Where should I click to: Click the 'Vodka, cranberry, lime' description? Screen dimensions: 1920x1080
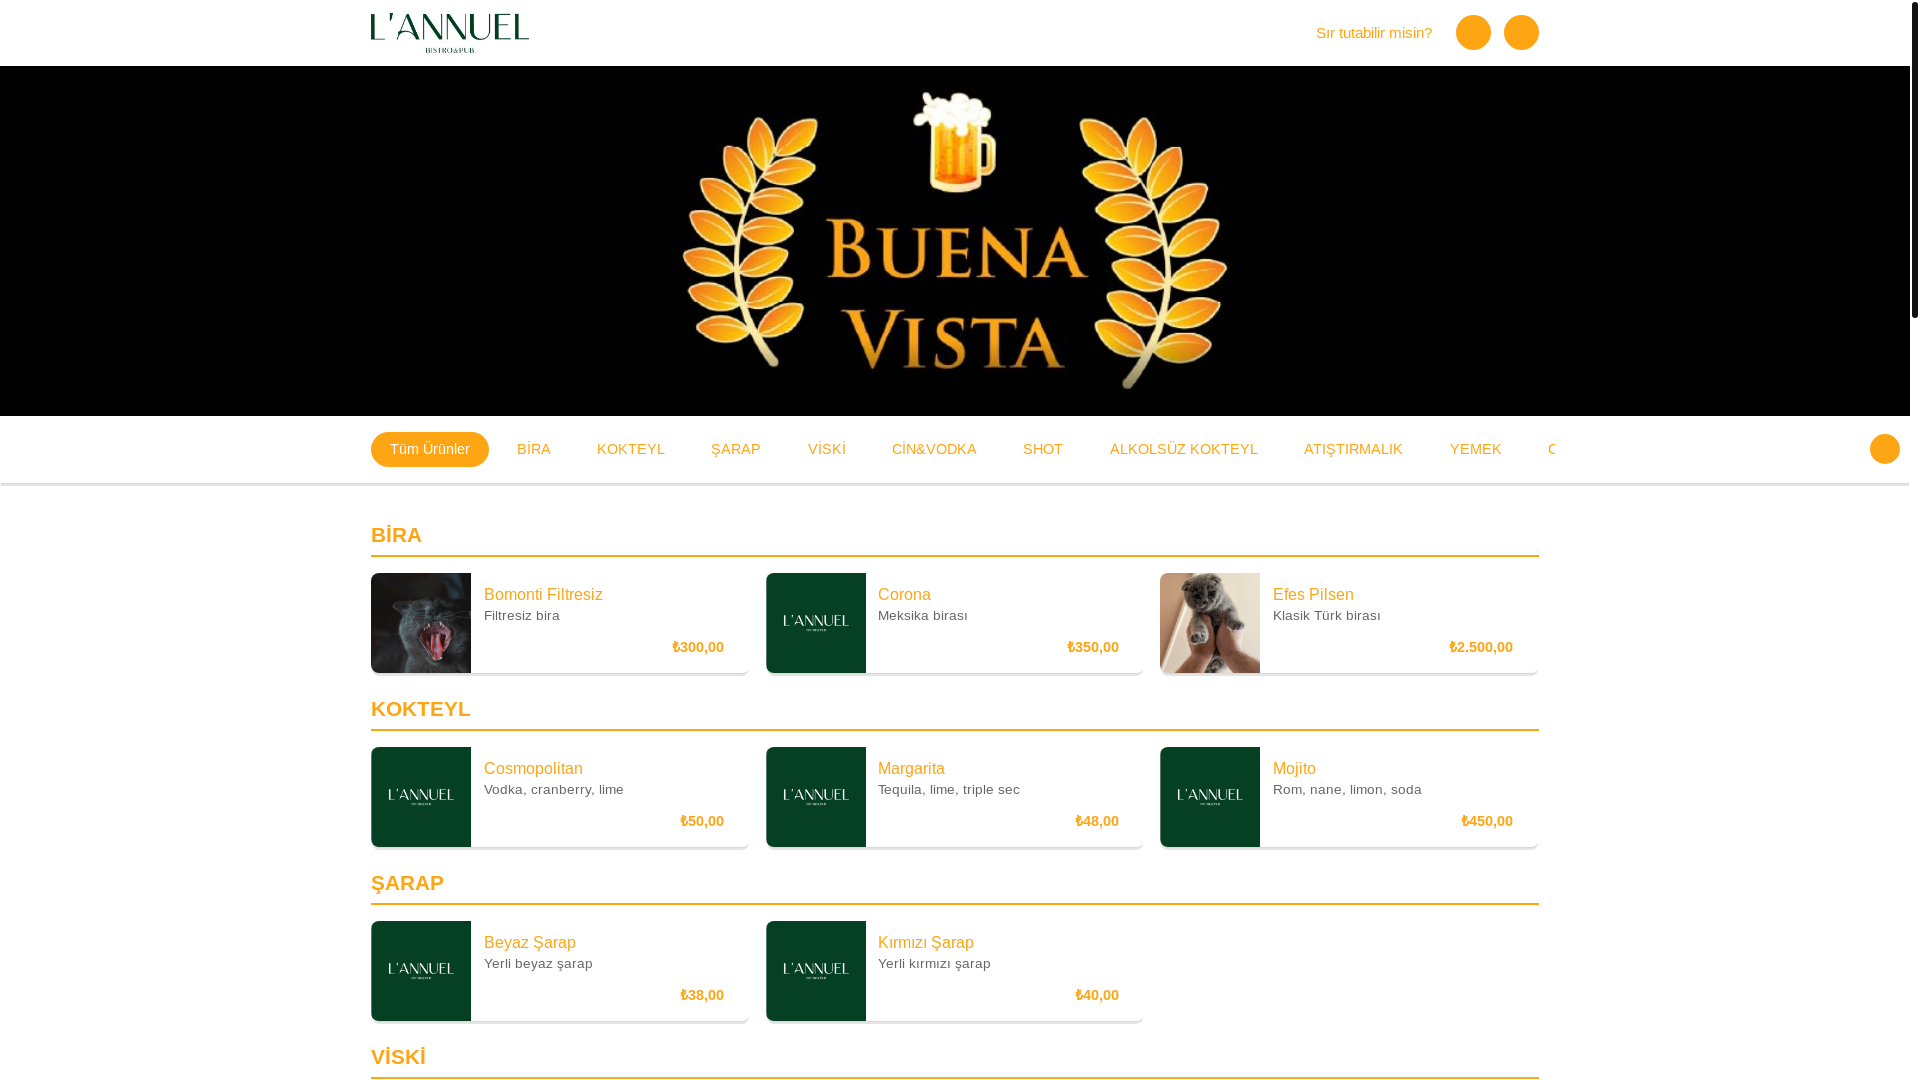[554, 789]
